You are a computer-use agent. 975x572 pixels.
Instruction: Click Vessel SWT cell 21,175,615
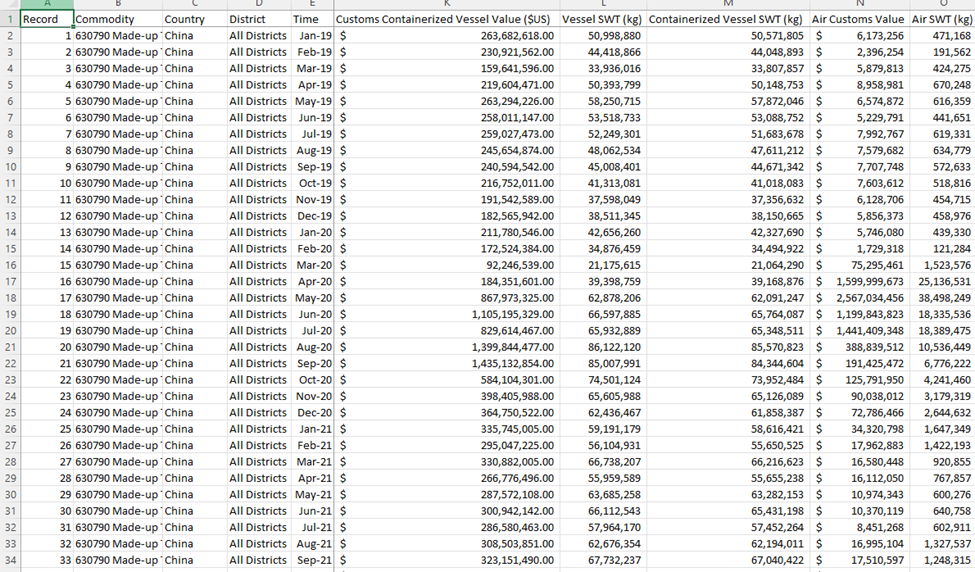tap(603, 265)
